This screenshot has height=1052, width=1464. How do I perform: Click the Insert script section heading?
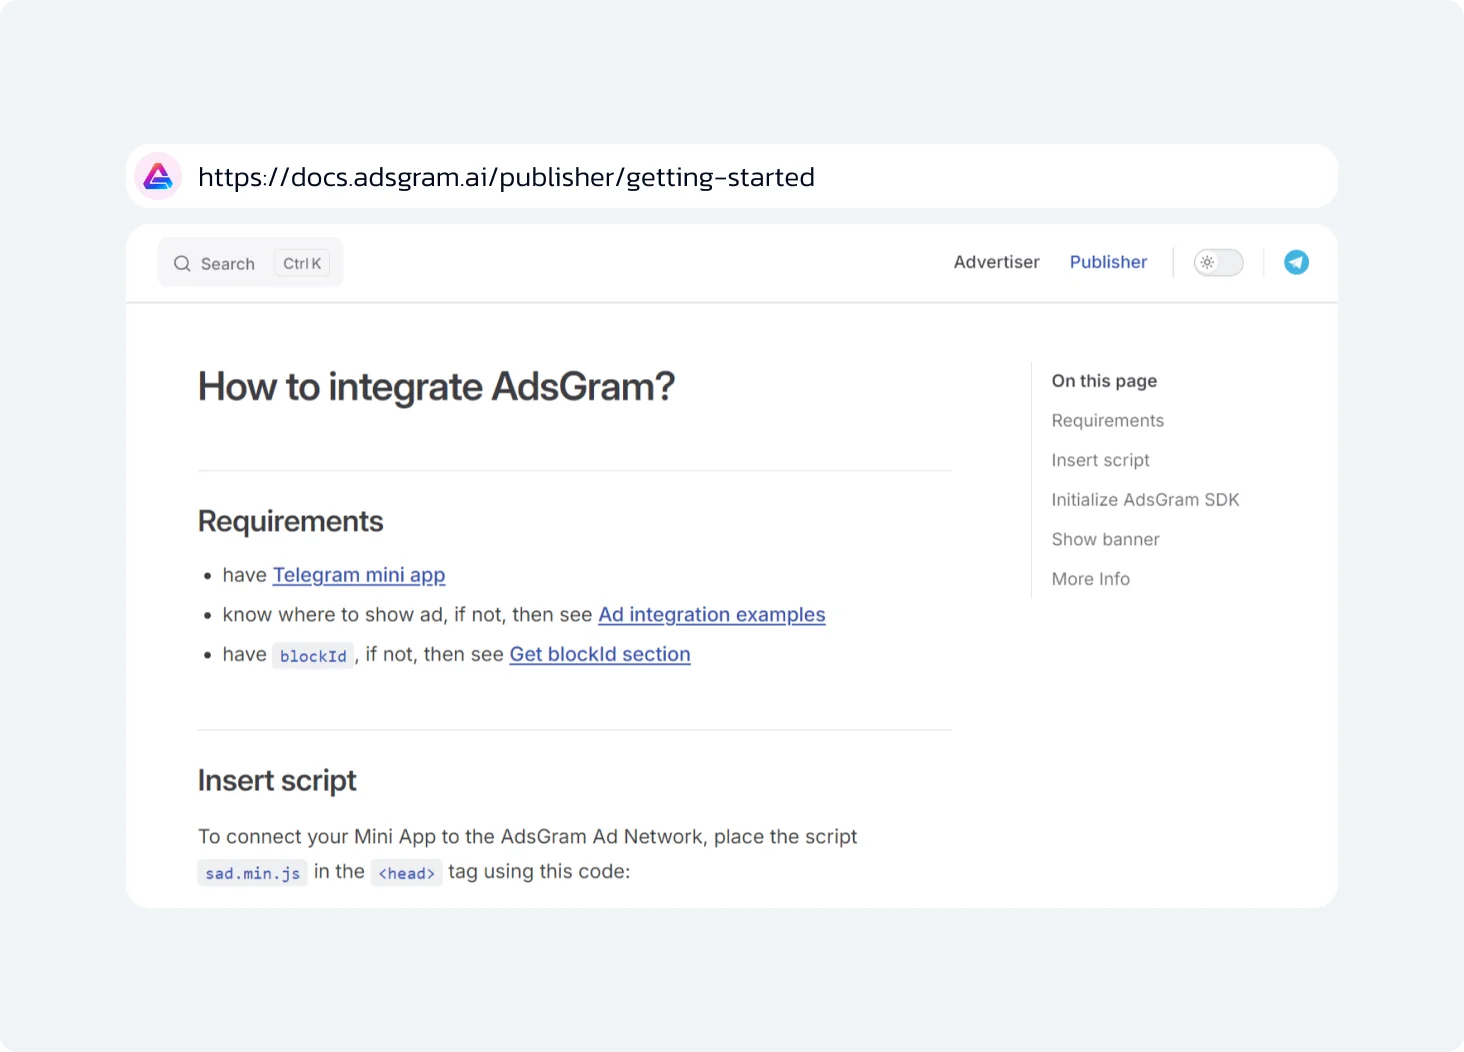click(277, 780)
